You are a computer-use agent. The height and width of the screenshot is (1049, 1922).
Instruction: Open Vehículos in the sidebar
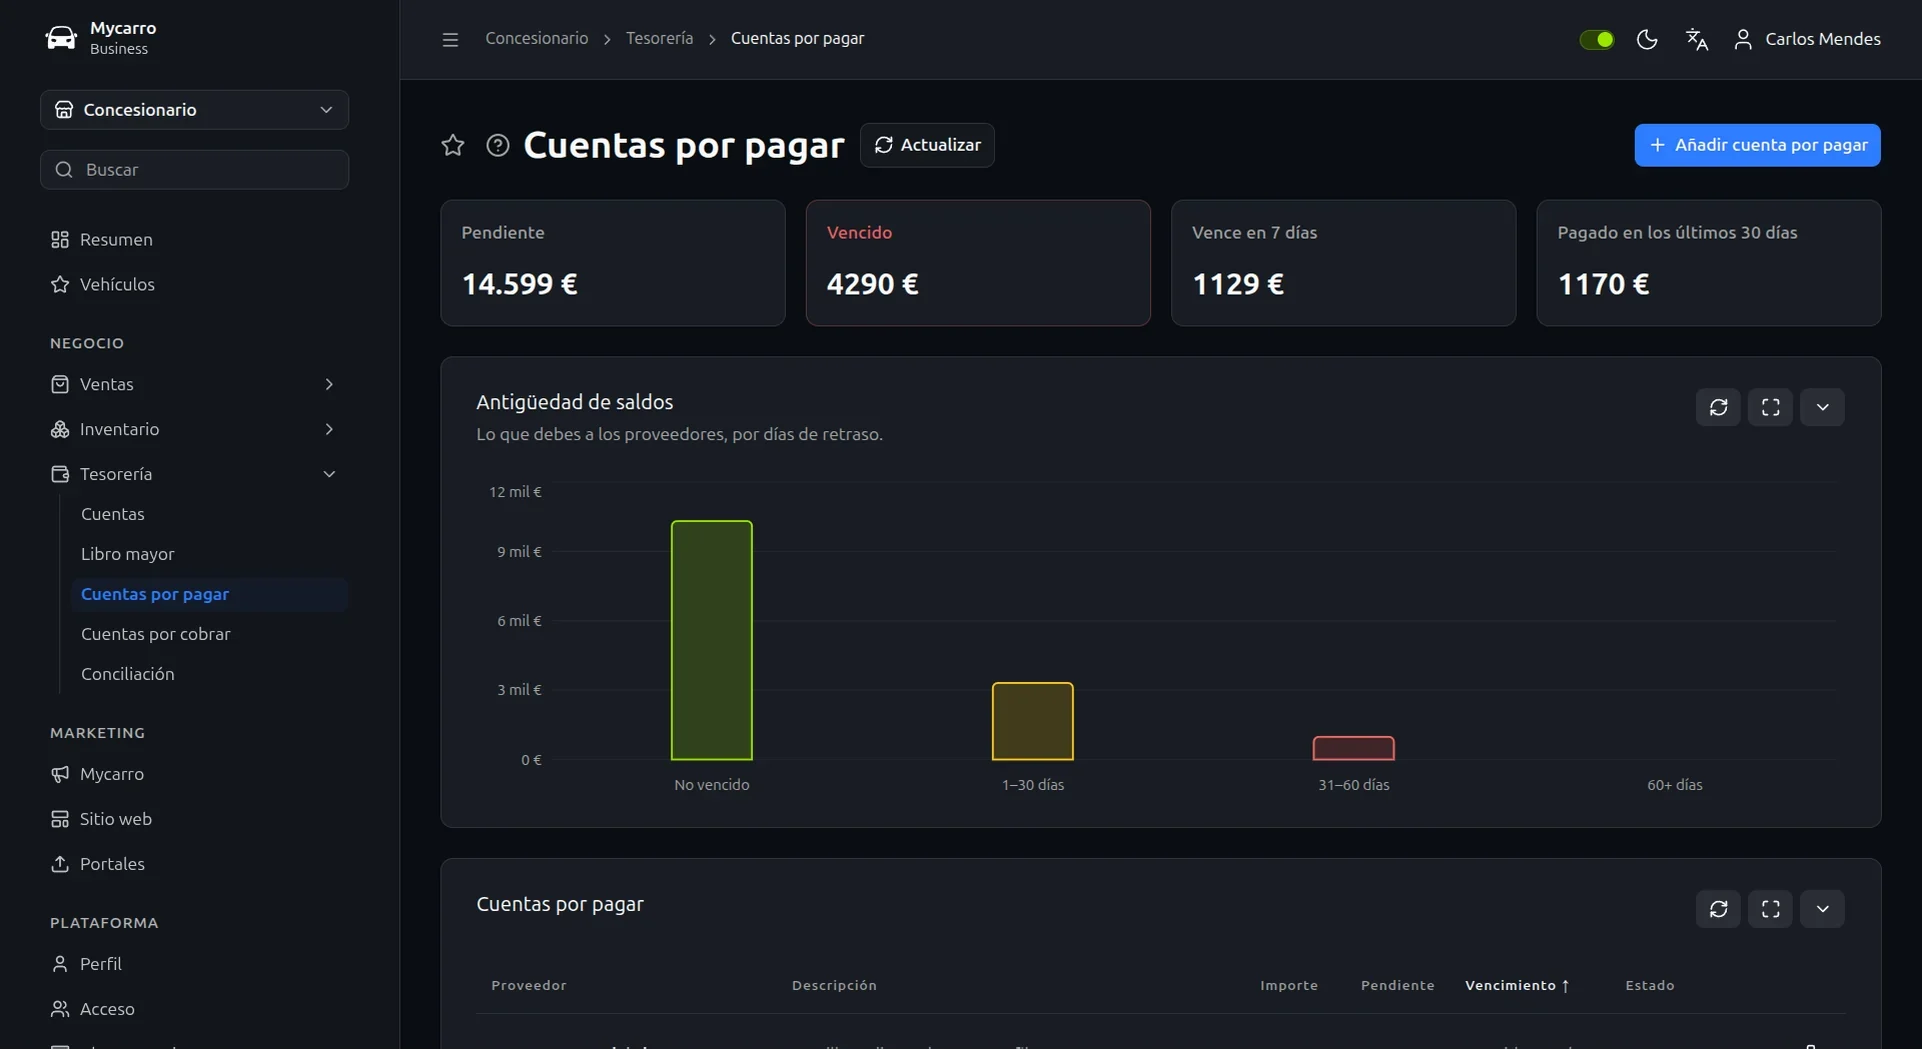194,285
